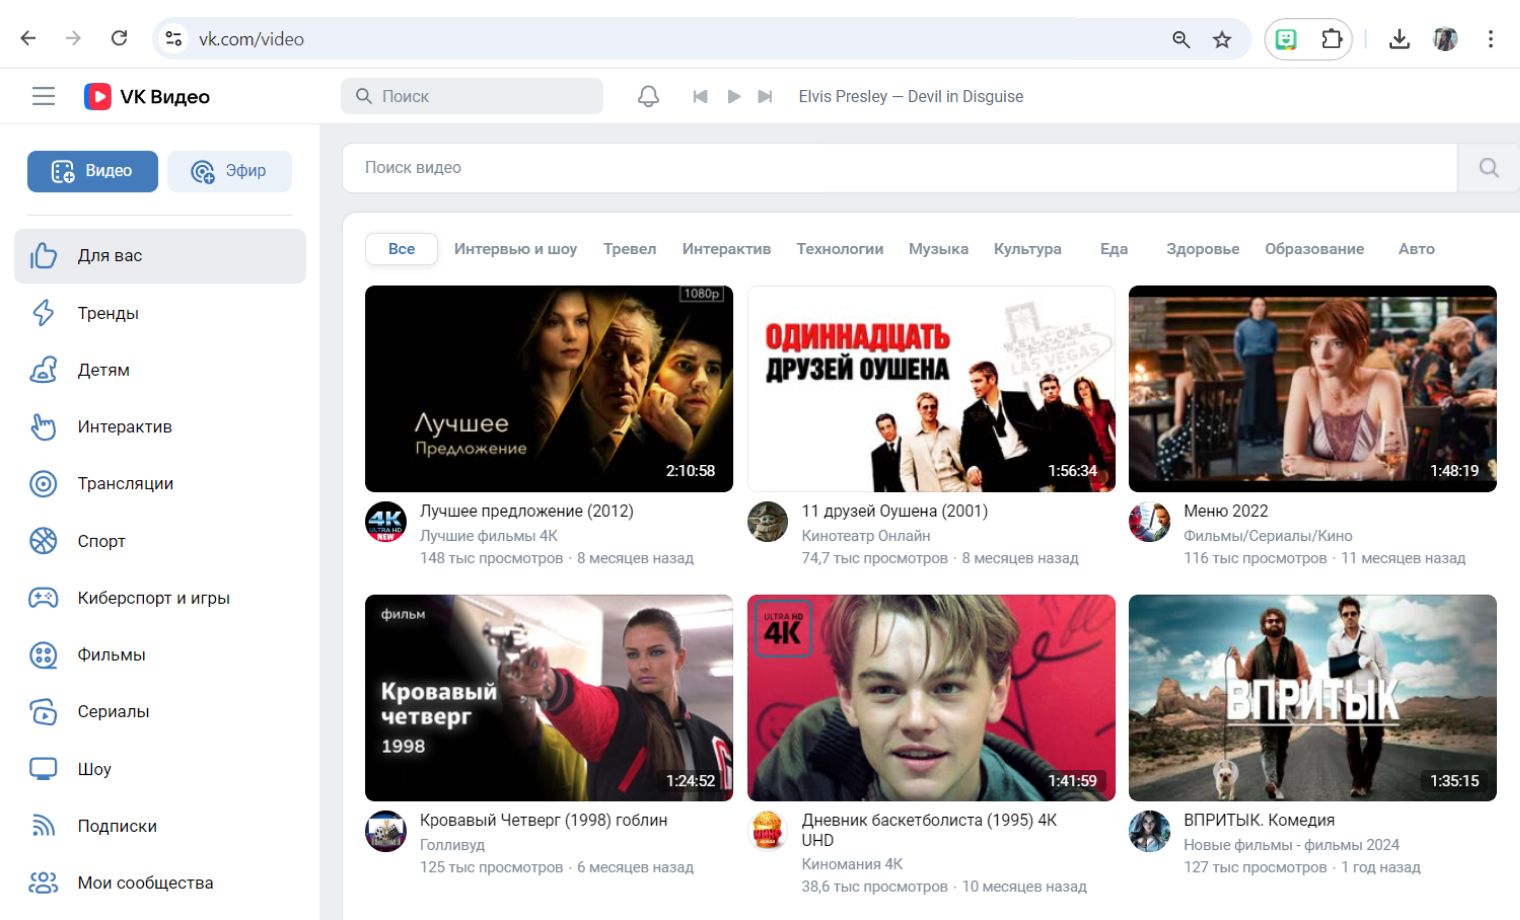This screenshot has width=1520, height=920.
Task: Open browser downloads icon
Action: coord(1399,39)
